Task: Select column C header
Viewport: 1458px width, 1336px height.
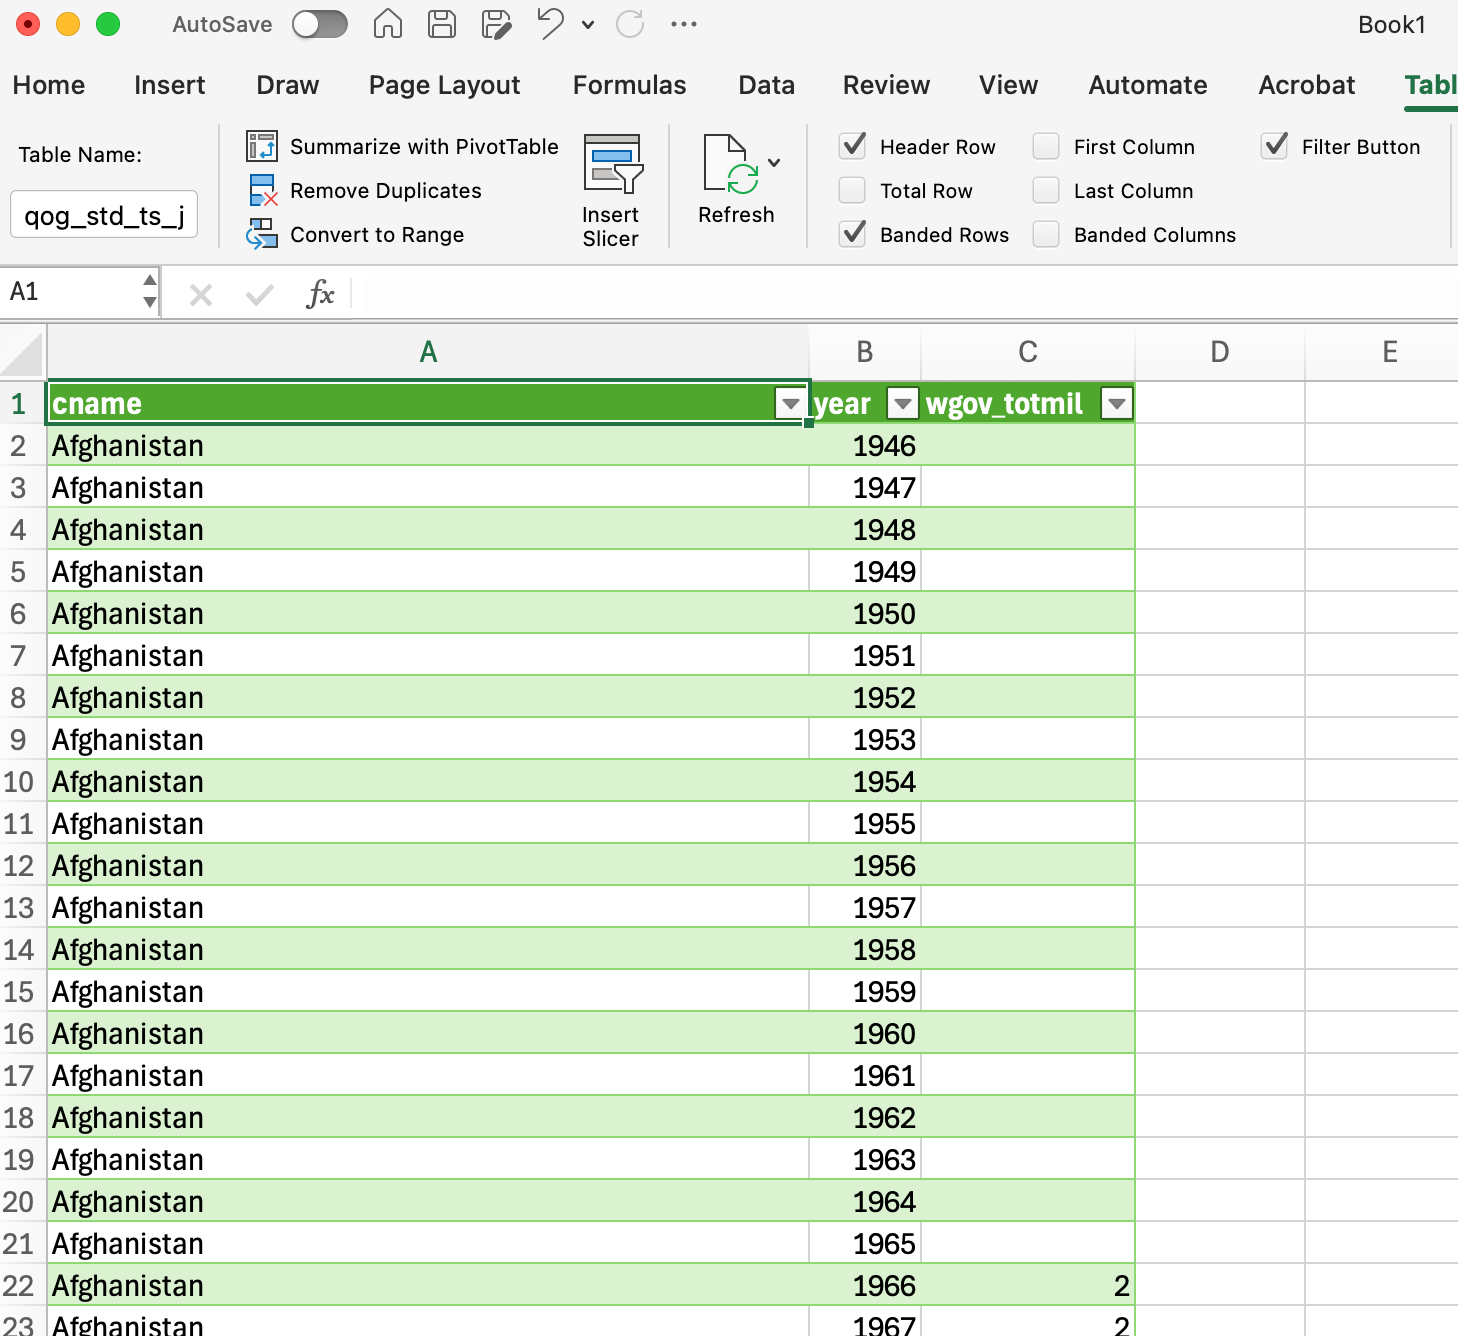Action: [x=1028, y=352]
